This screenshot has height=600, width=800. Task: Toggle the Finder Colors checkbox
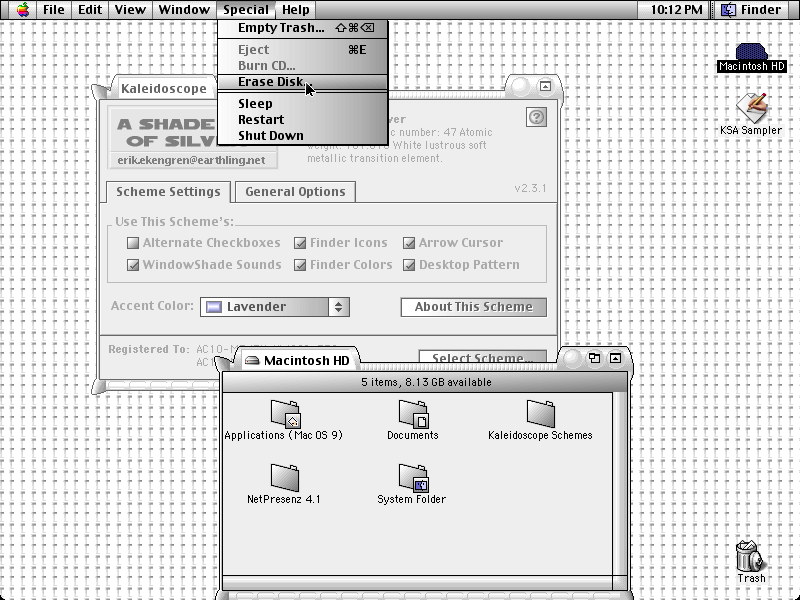300,265
